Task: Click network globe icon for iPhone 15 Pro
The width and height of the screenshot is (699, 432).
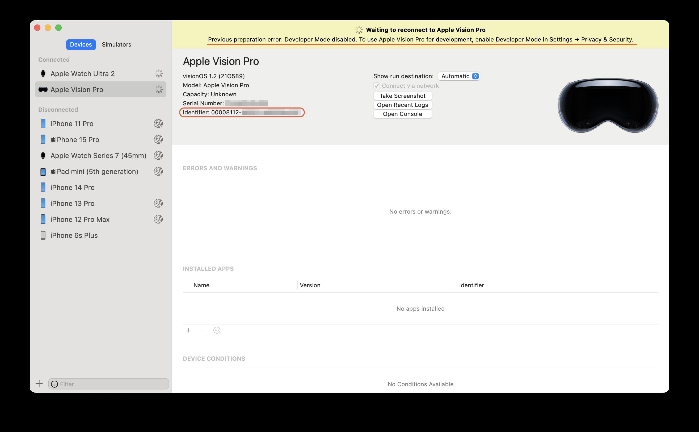Action: point(158,140)
